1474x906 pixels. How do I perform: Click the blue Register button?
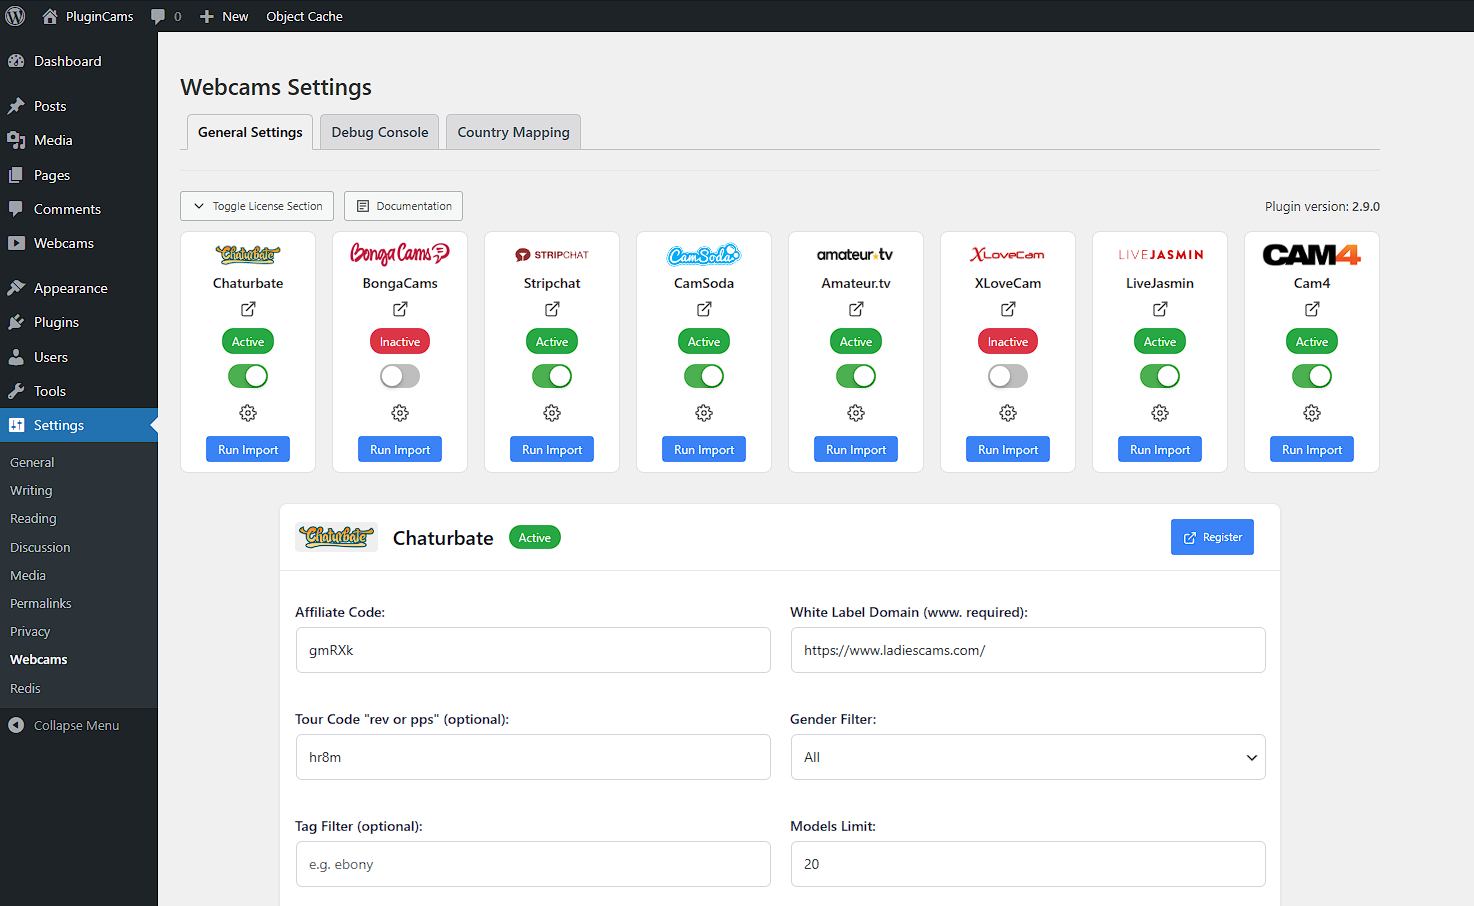1212,537
